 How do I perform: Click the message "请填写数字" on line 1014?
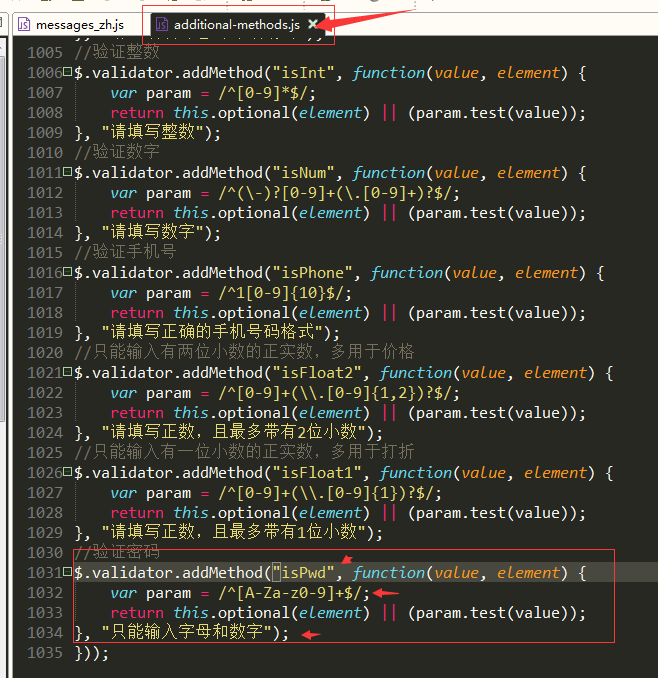(x=153, y=232)
